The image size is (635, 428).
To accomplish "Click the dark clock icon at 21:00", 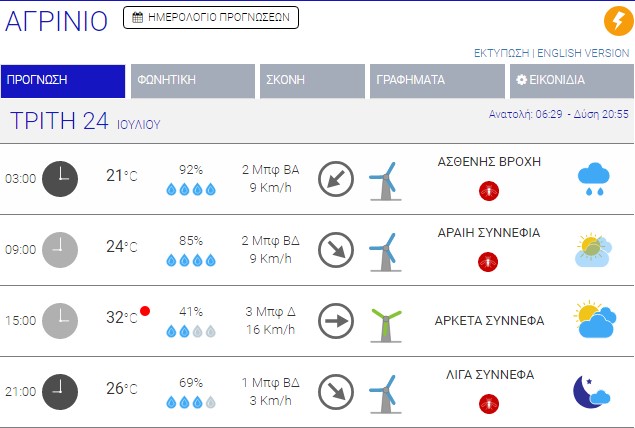I will point(59,391).
